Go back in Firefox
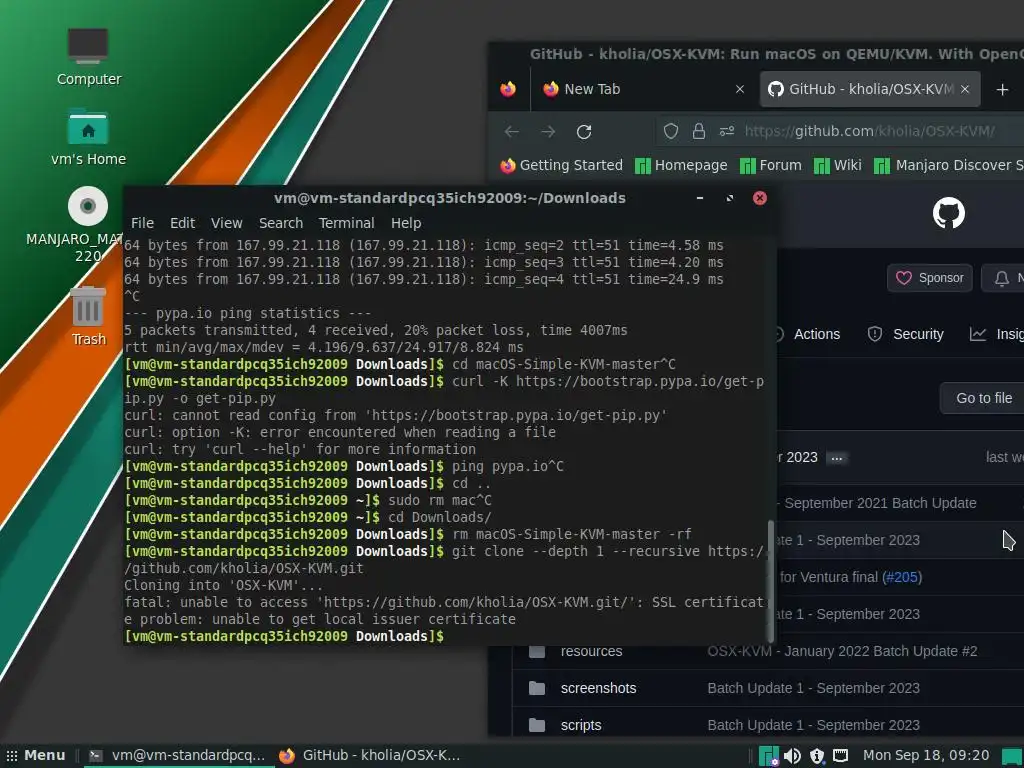This screenshot has width=1024, height=768. (x=512, y=131)
